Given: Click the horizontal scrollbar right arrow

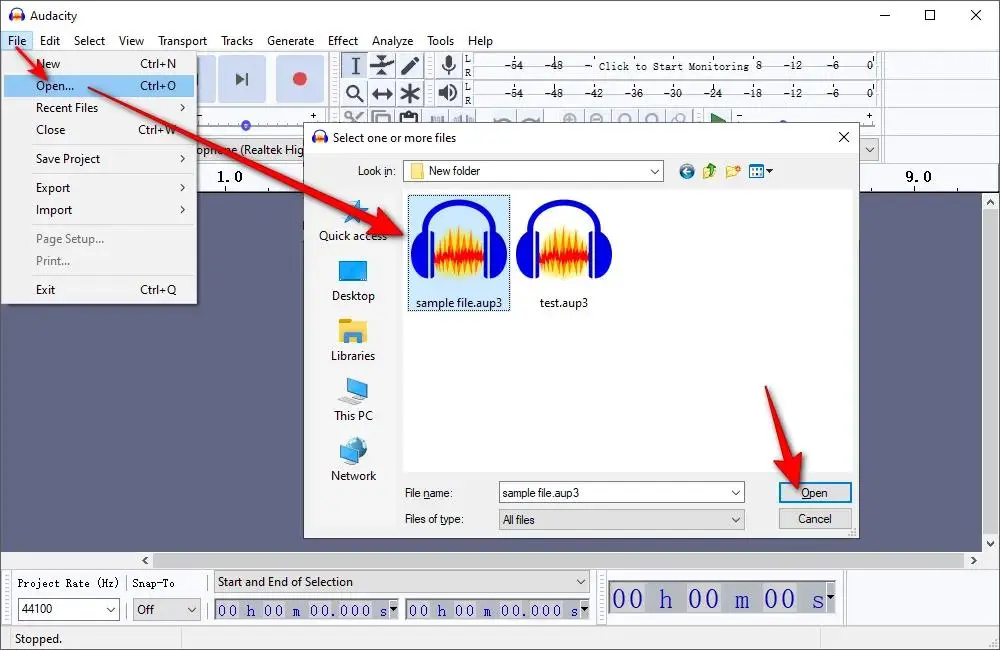Looking at the screenshot, I should pyautogui.click(x=973, y=560).
